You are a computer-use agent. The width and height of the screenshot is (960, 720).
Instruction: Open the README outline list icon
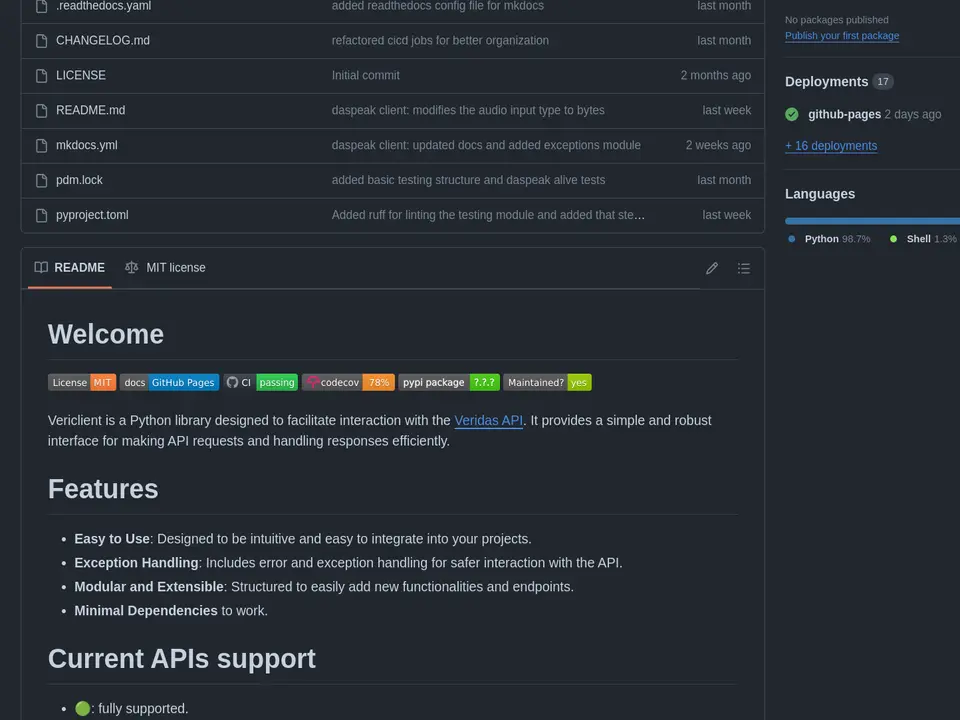click(744, 268)
